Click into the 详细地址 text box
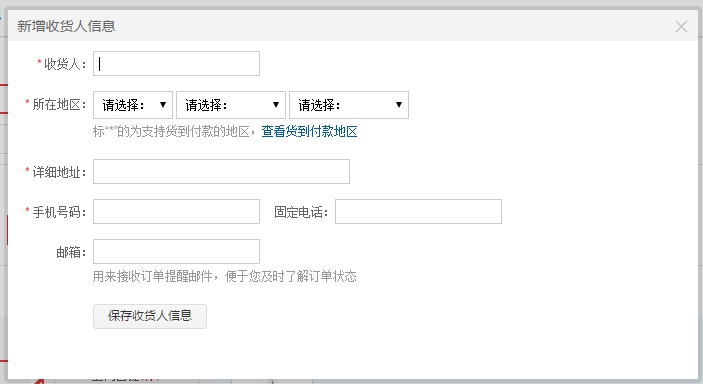 221,171
